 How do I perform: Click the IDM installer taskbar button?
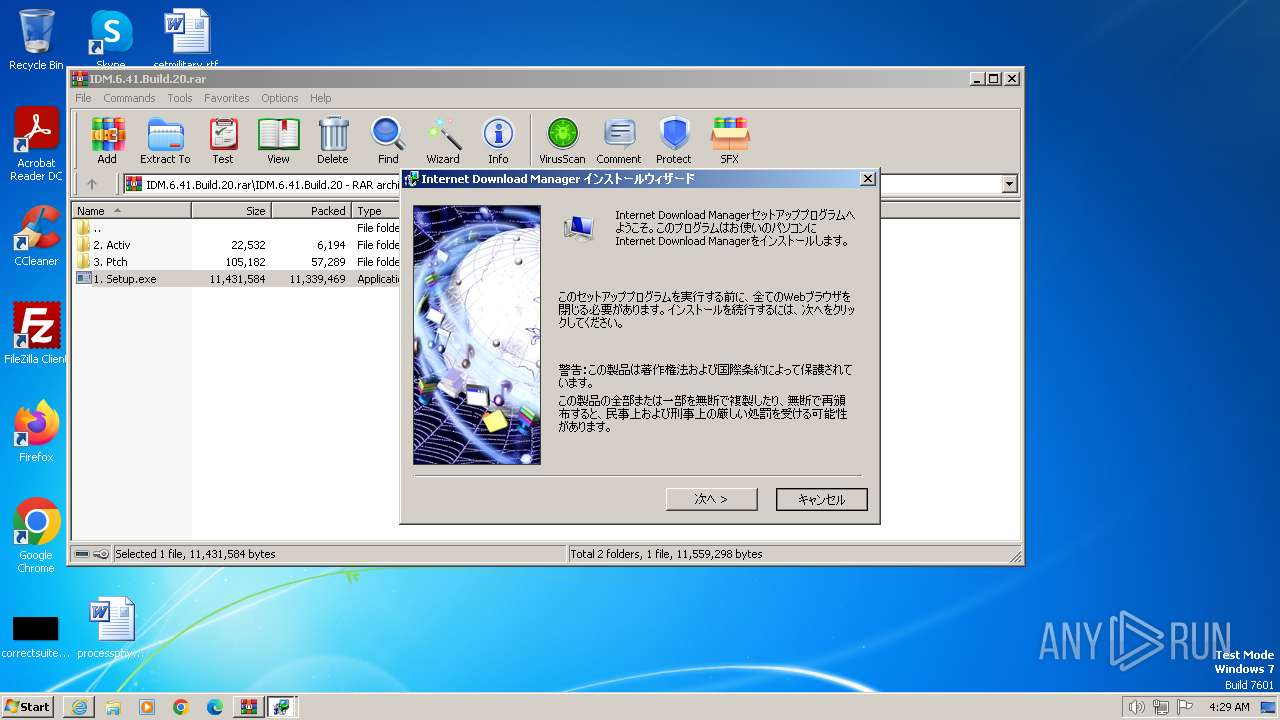coord(282,707)
